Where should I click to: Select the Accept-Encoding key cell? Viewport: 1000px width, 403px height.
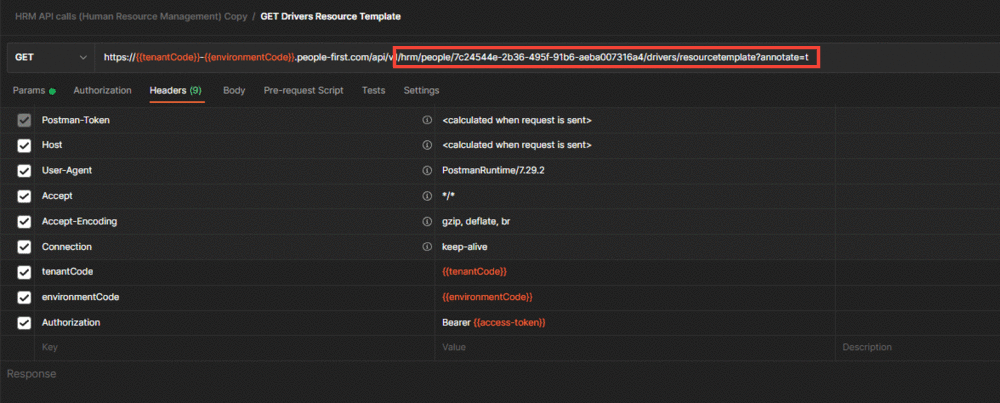pos(234,221)
